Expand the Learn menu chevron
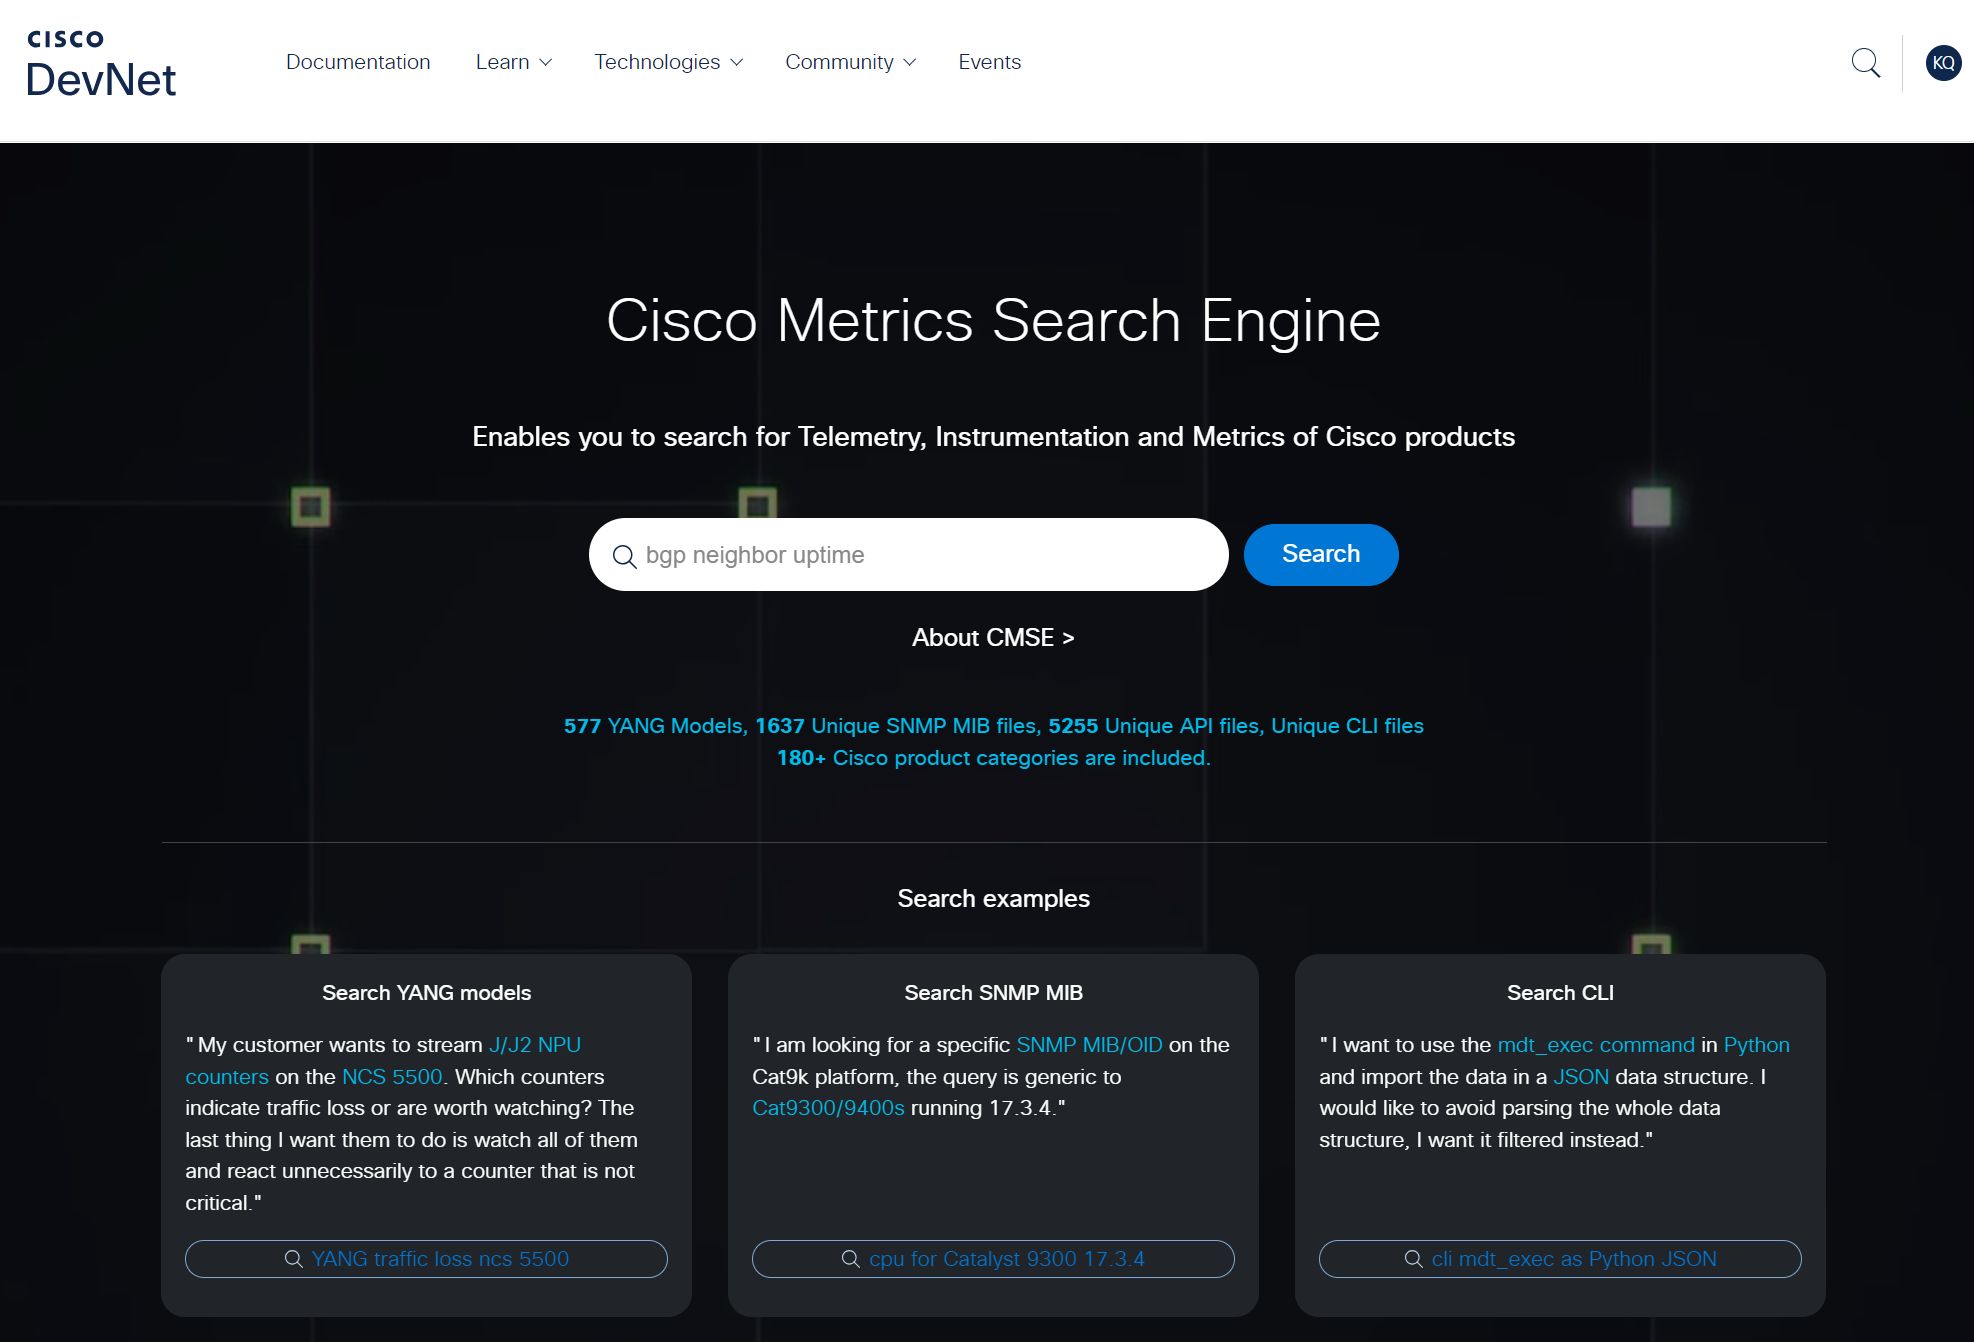The image size is (1974, 1342). coord(546,62)
